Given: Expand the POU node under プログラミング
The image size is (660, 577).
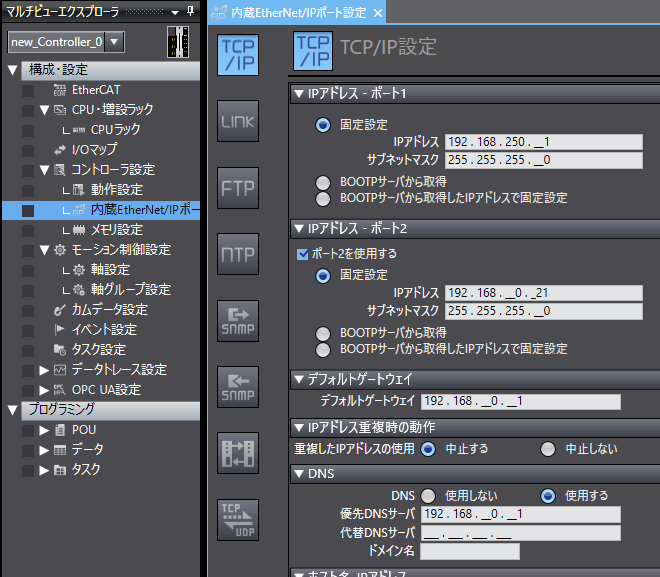Looking at the screenshot, I should 44,430.
